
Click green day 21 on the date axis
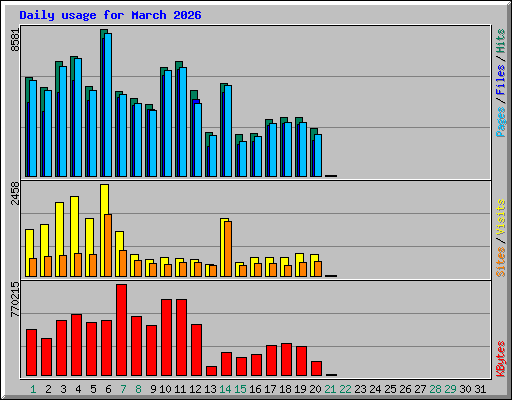[330, 389]
